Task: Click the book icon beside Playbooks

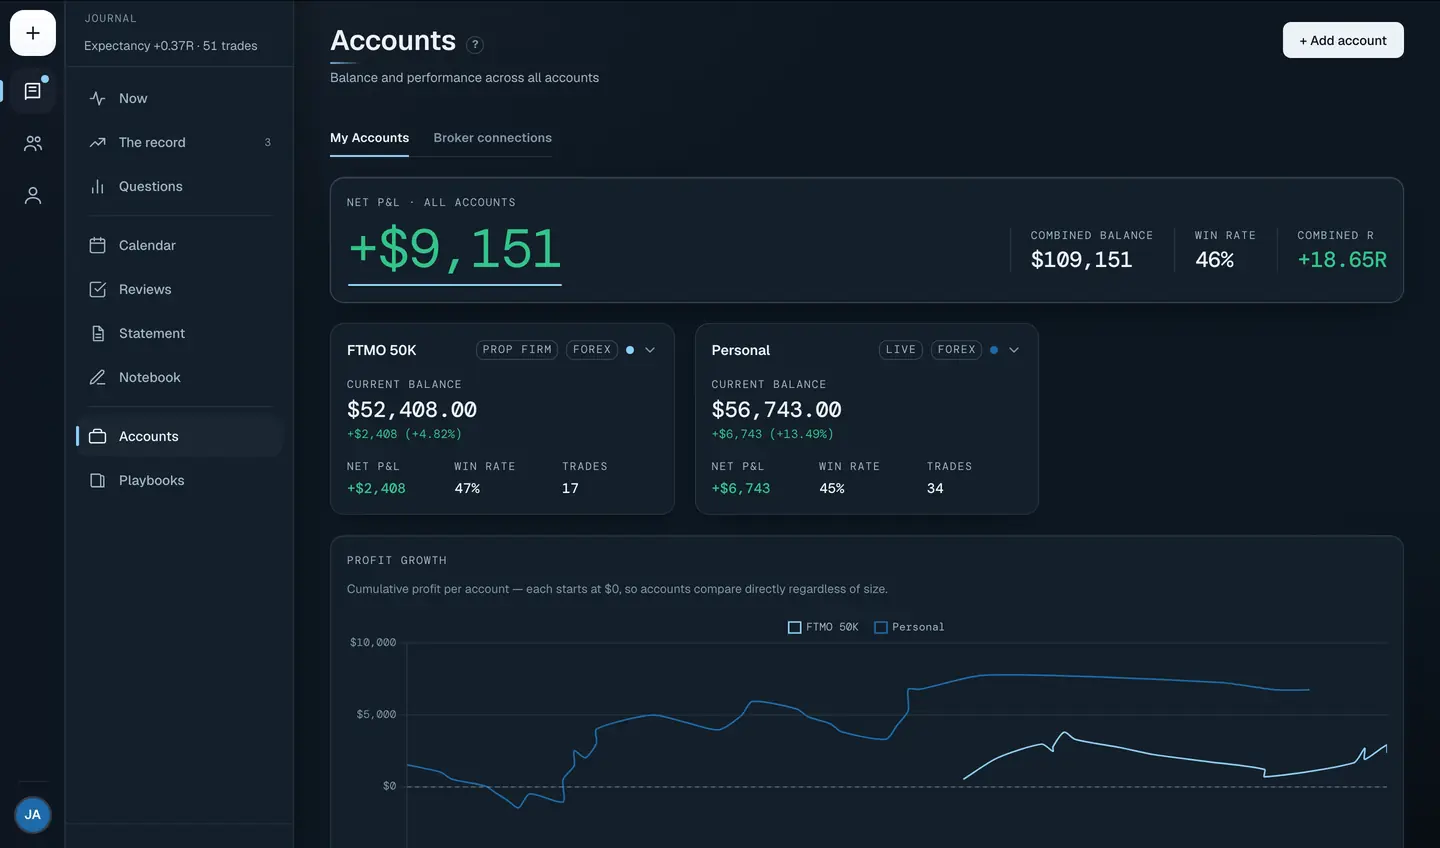Action: coord(97,480)
